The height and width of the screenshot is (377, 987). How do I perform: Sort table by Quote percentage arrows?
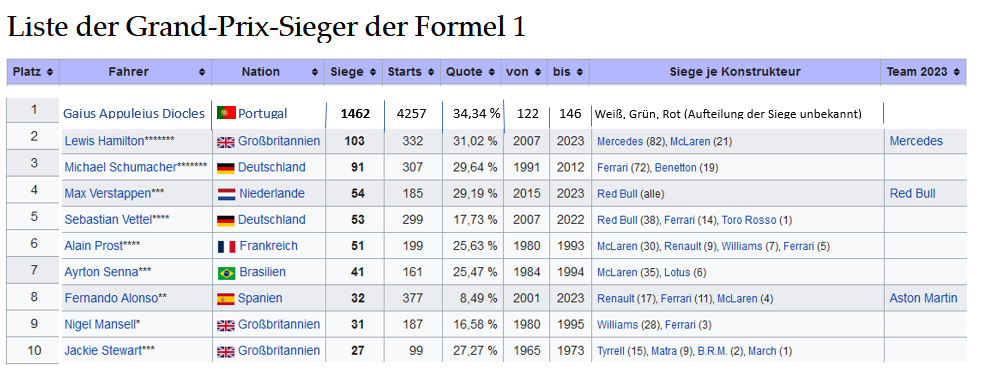[x=491, y=72]
